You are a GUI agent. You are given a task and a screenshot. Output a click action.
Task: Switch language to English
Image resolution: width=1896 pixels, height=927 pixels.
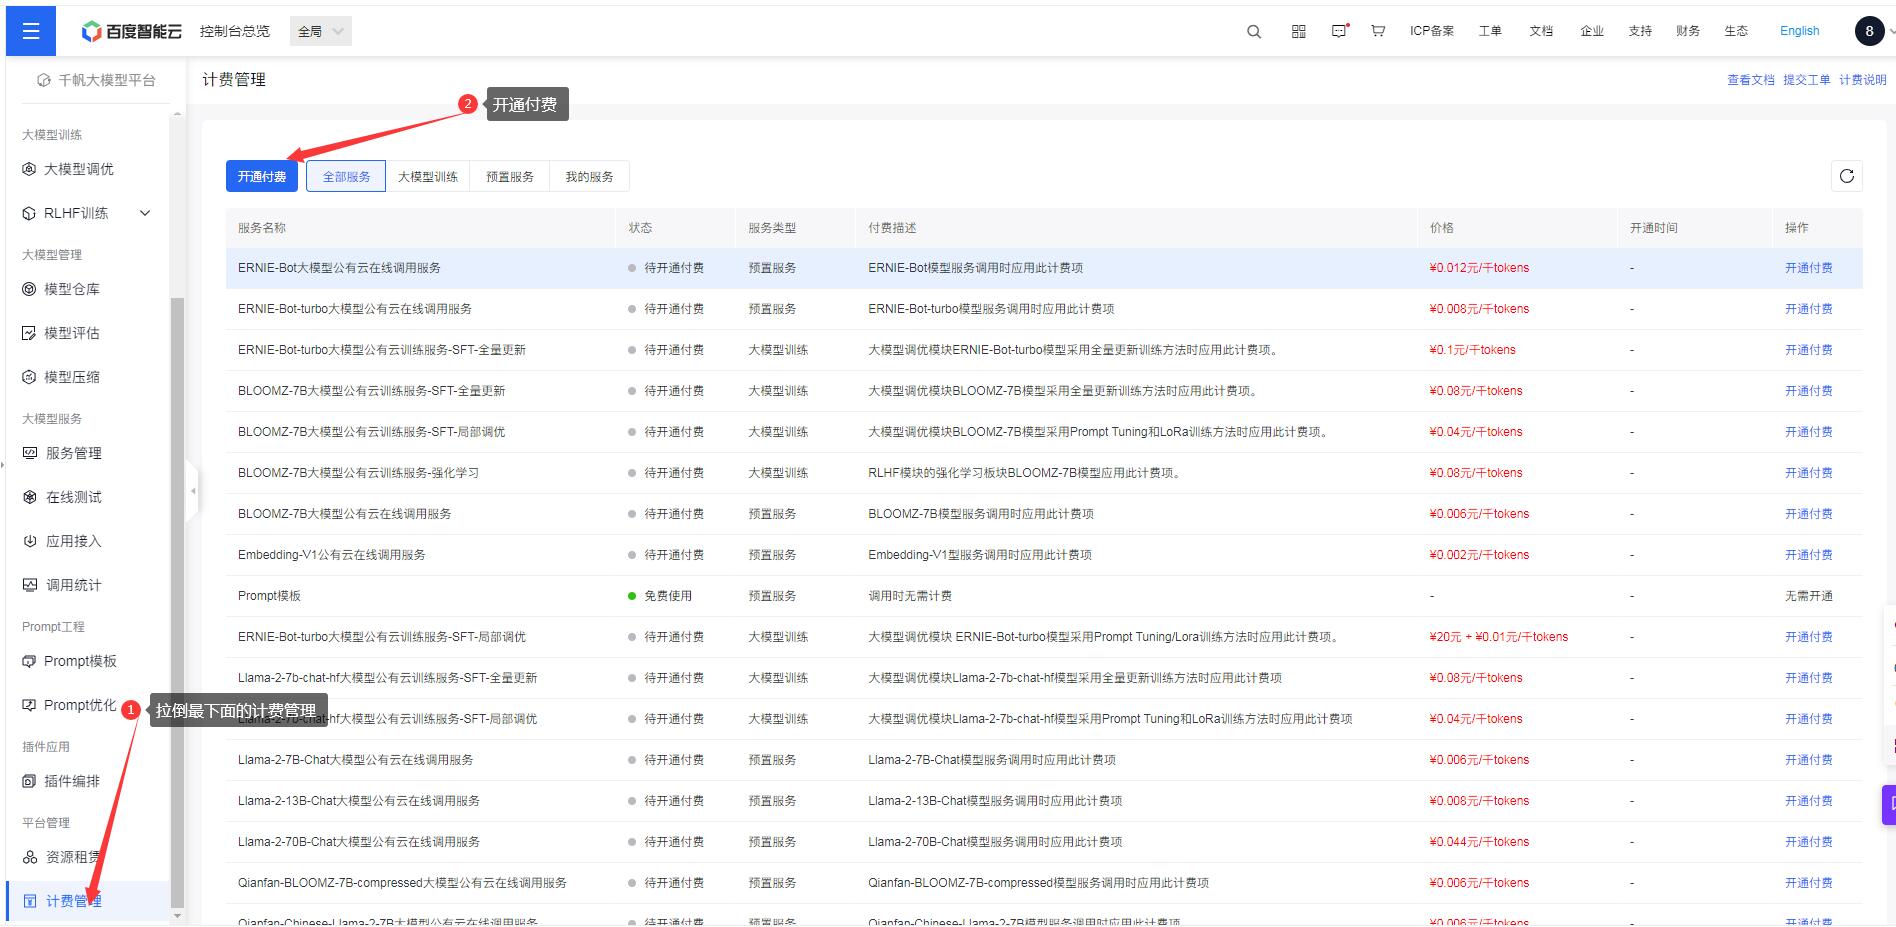click(1799, 31)
